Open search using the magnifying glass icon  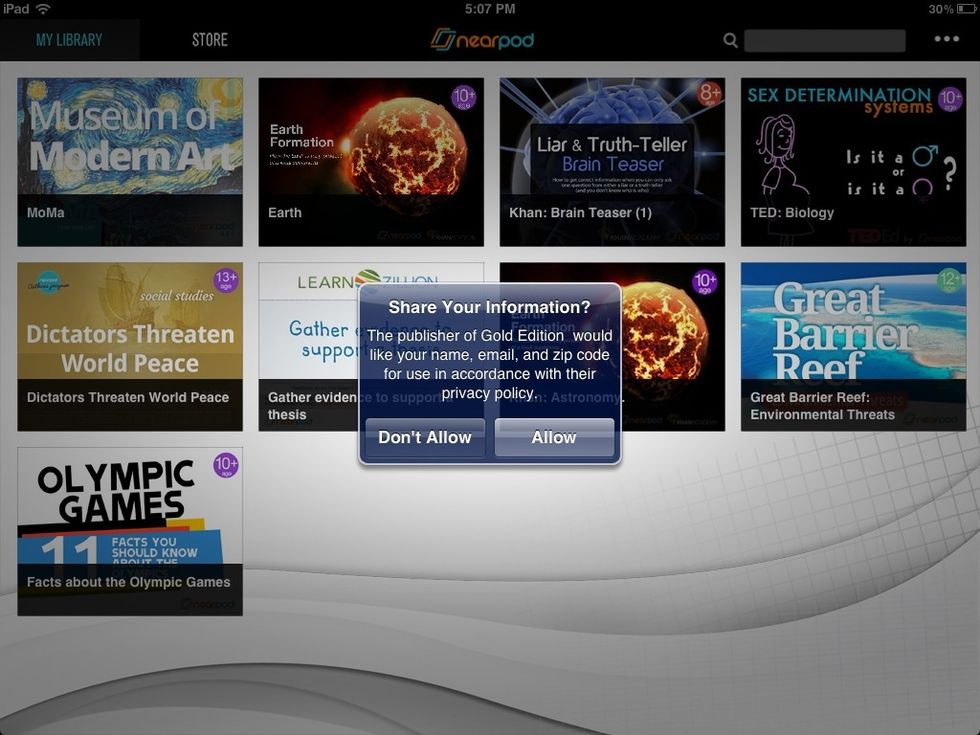point(730,40)
